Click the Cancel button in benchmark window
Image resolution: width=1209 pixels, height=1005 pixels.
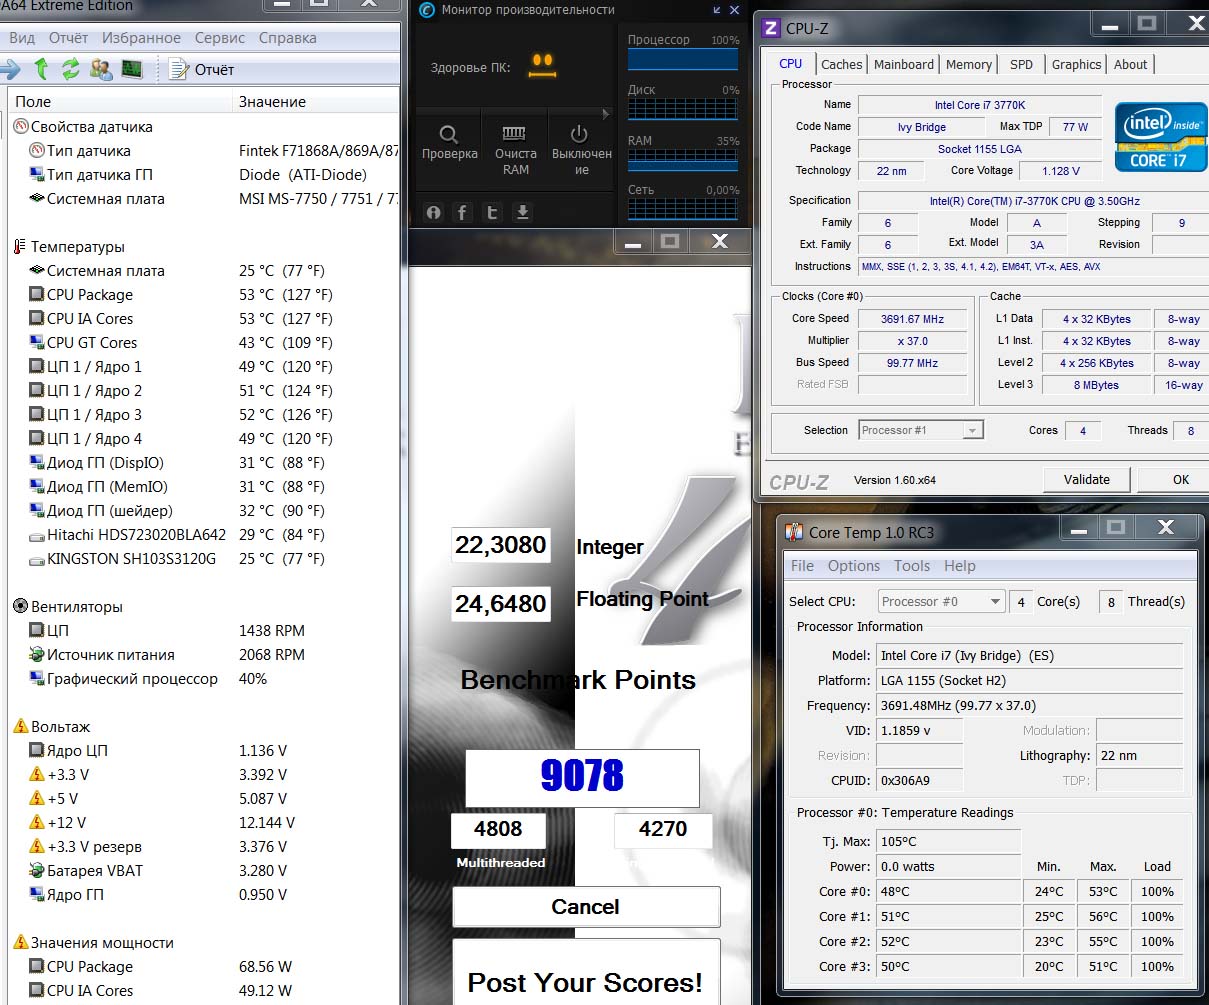click(586, 907)
